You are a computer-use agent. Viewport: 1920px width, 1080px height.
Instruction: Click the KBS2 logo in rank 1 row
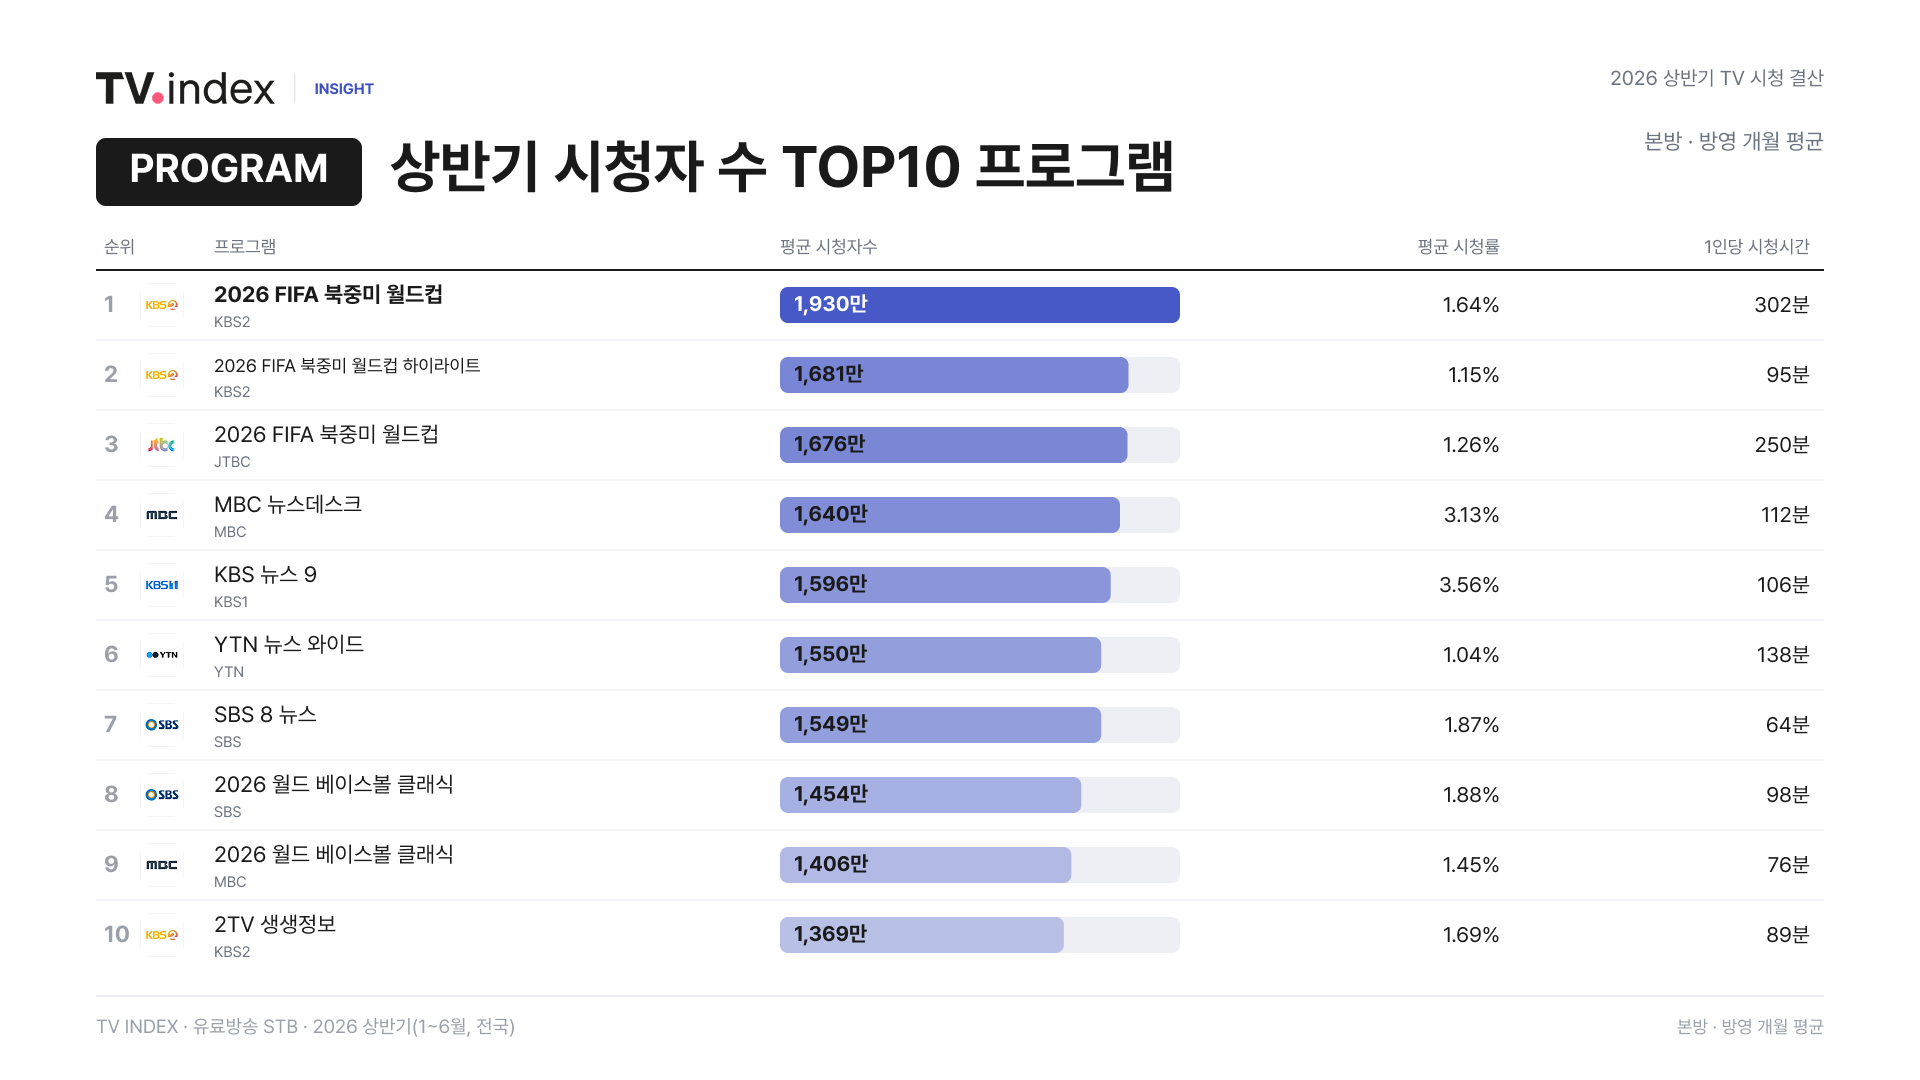point(162,305)
